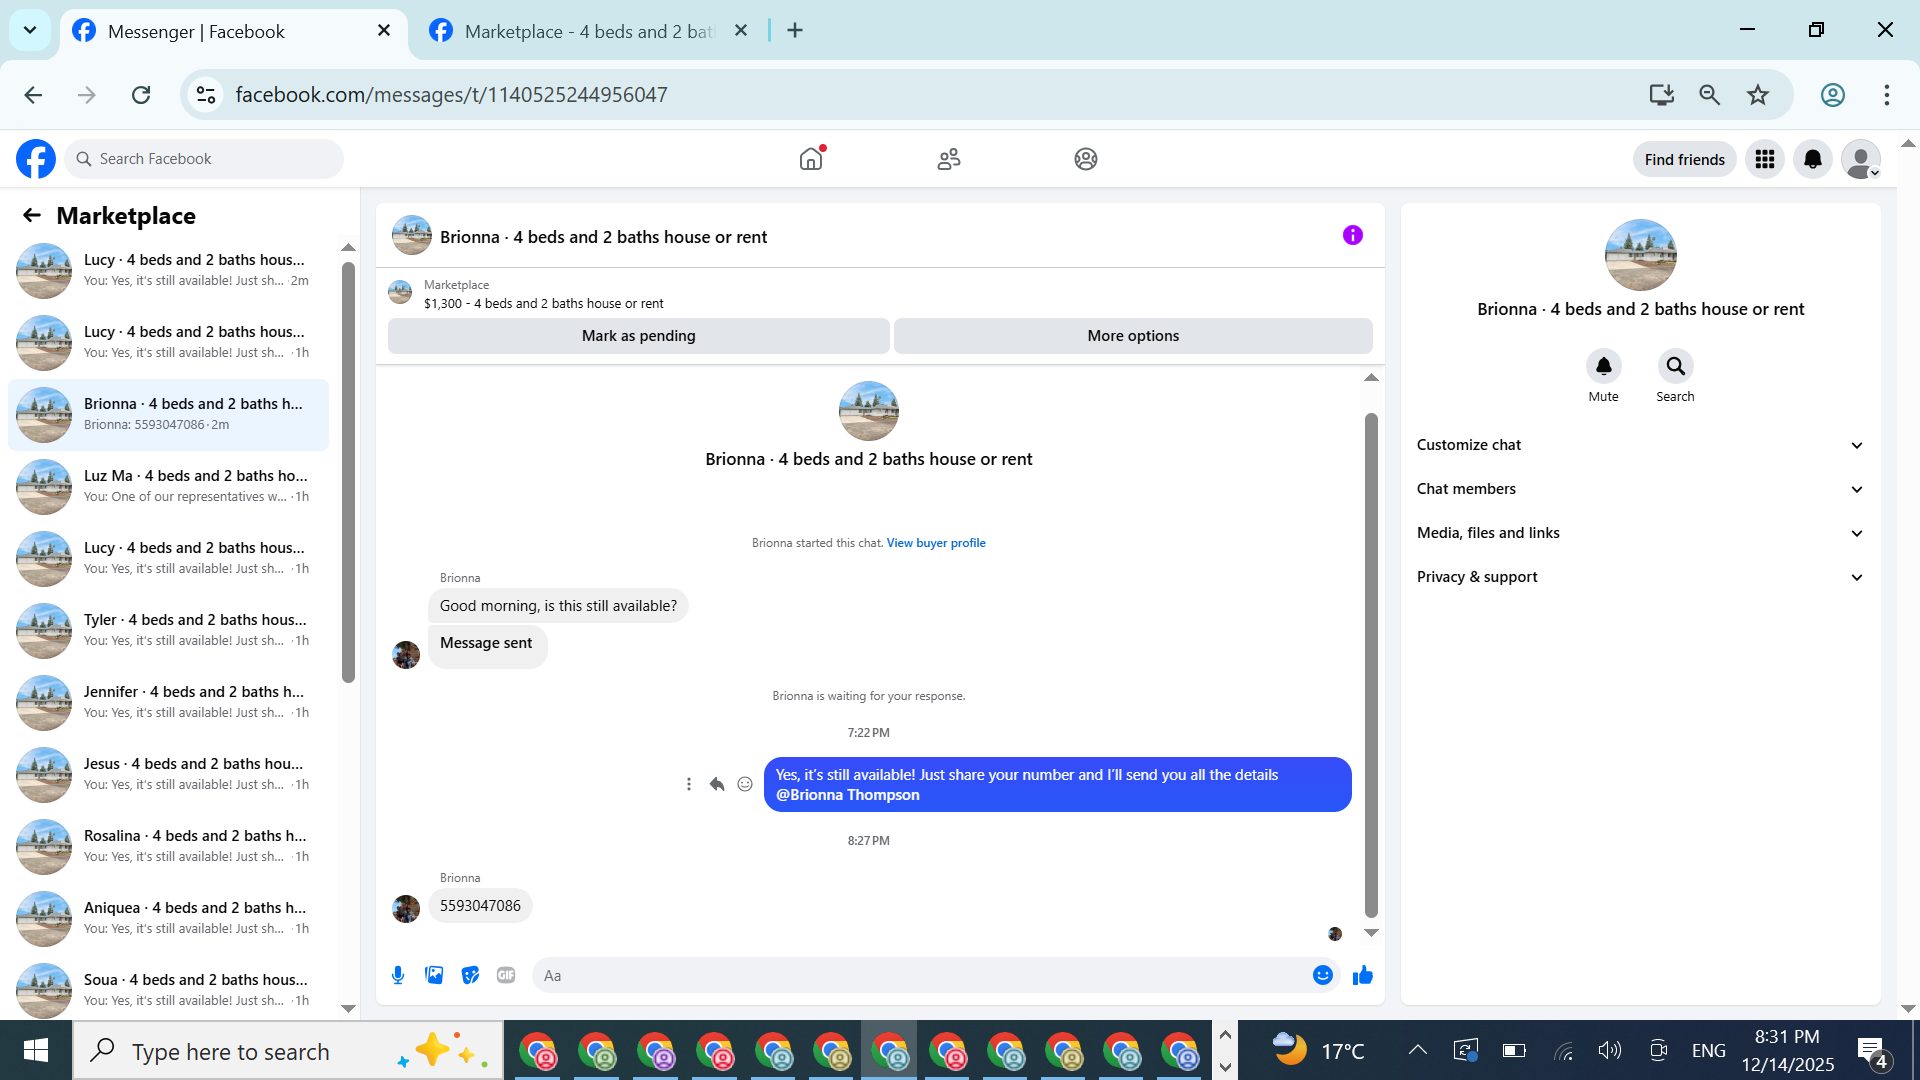1920x1080 pixels.
Task: Attach a photo using image icon
Action: click(x=434, y=975)
